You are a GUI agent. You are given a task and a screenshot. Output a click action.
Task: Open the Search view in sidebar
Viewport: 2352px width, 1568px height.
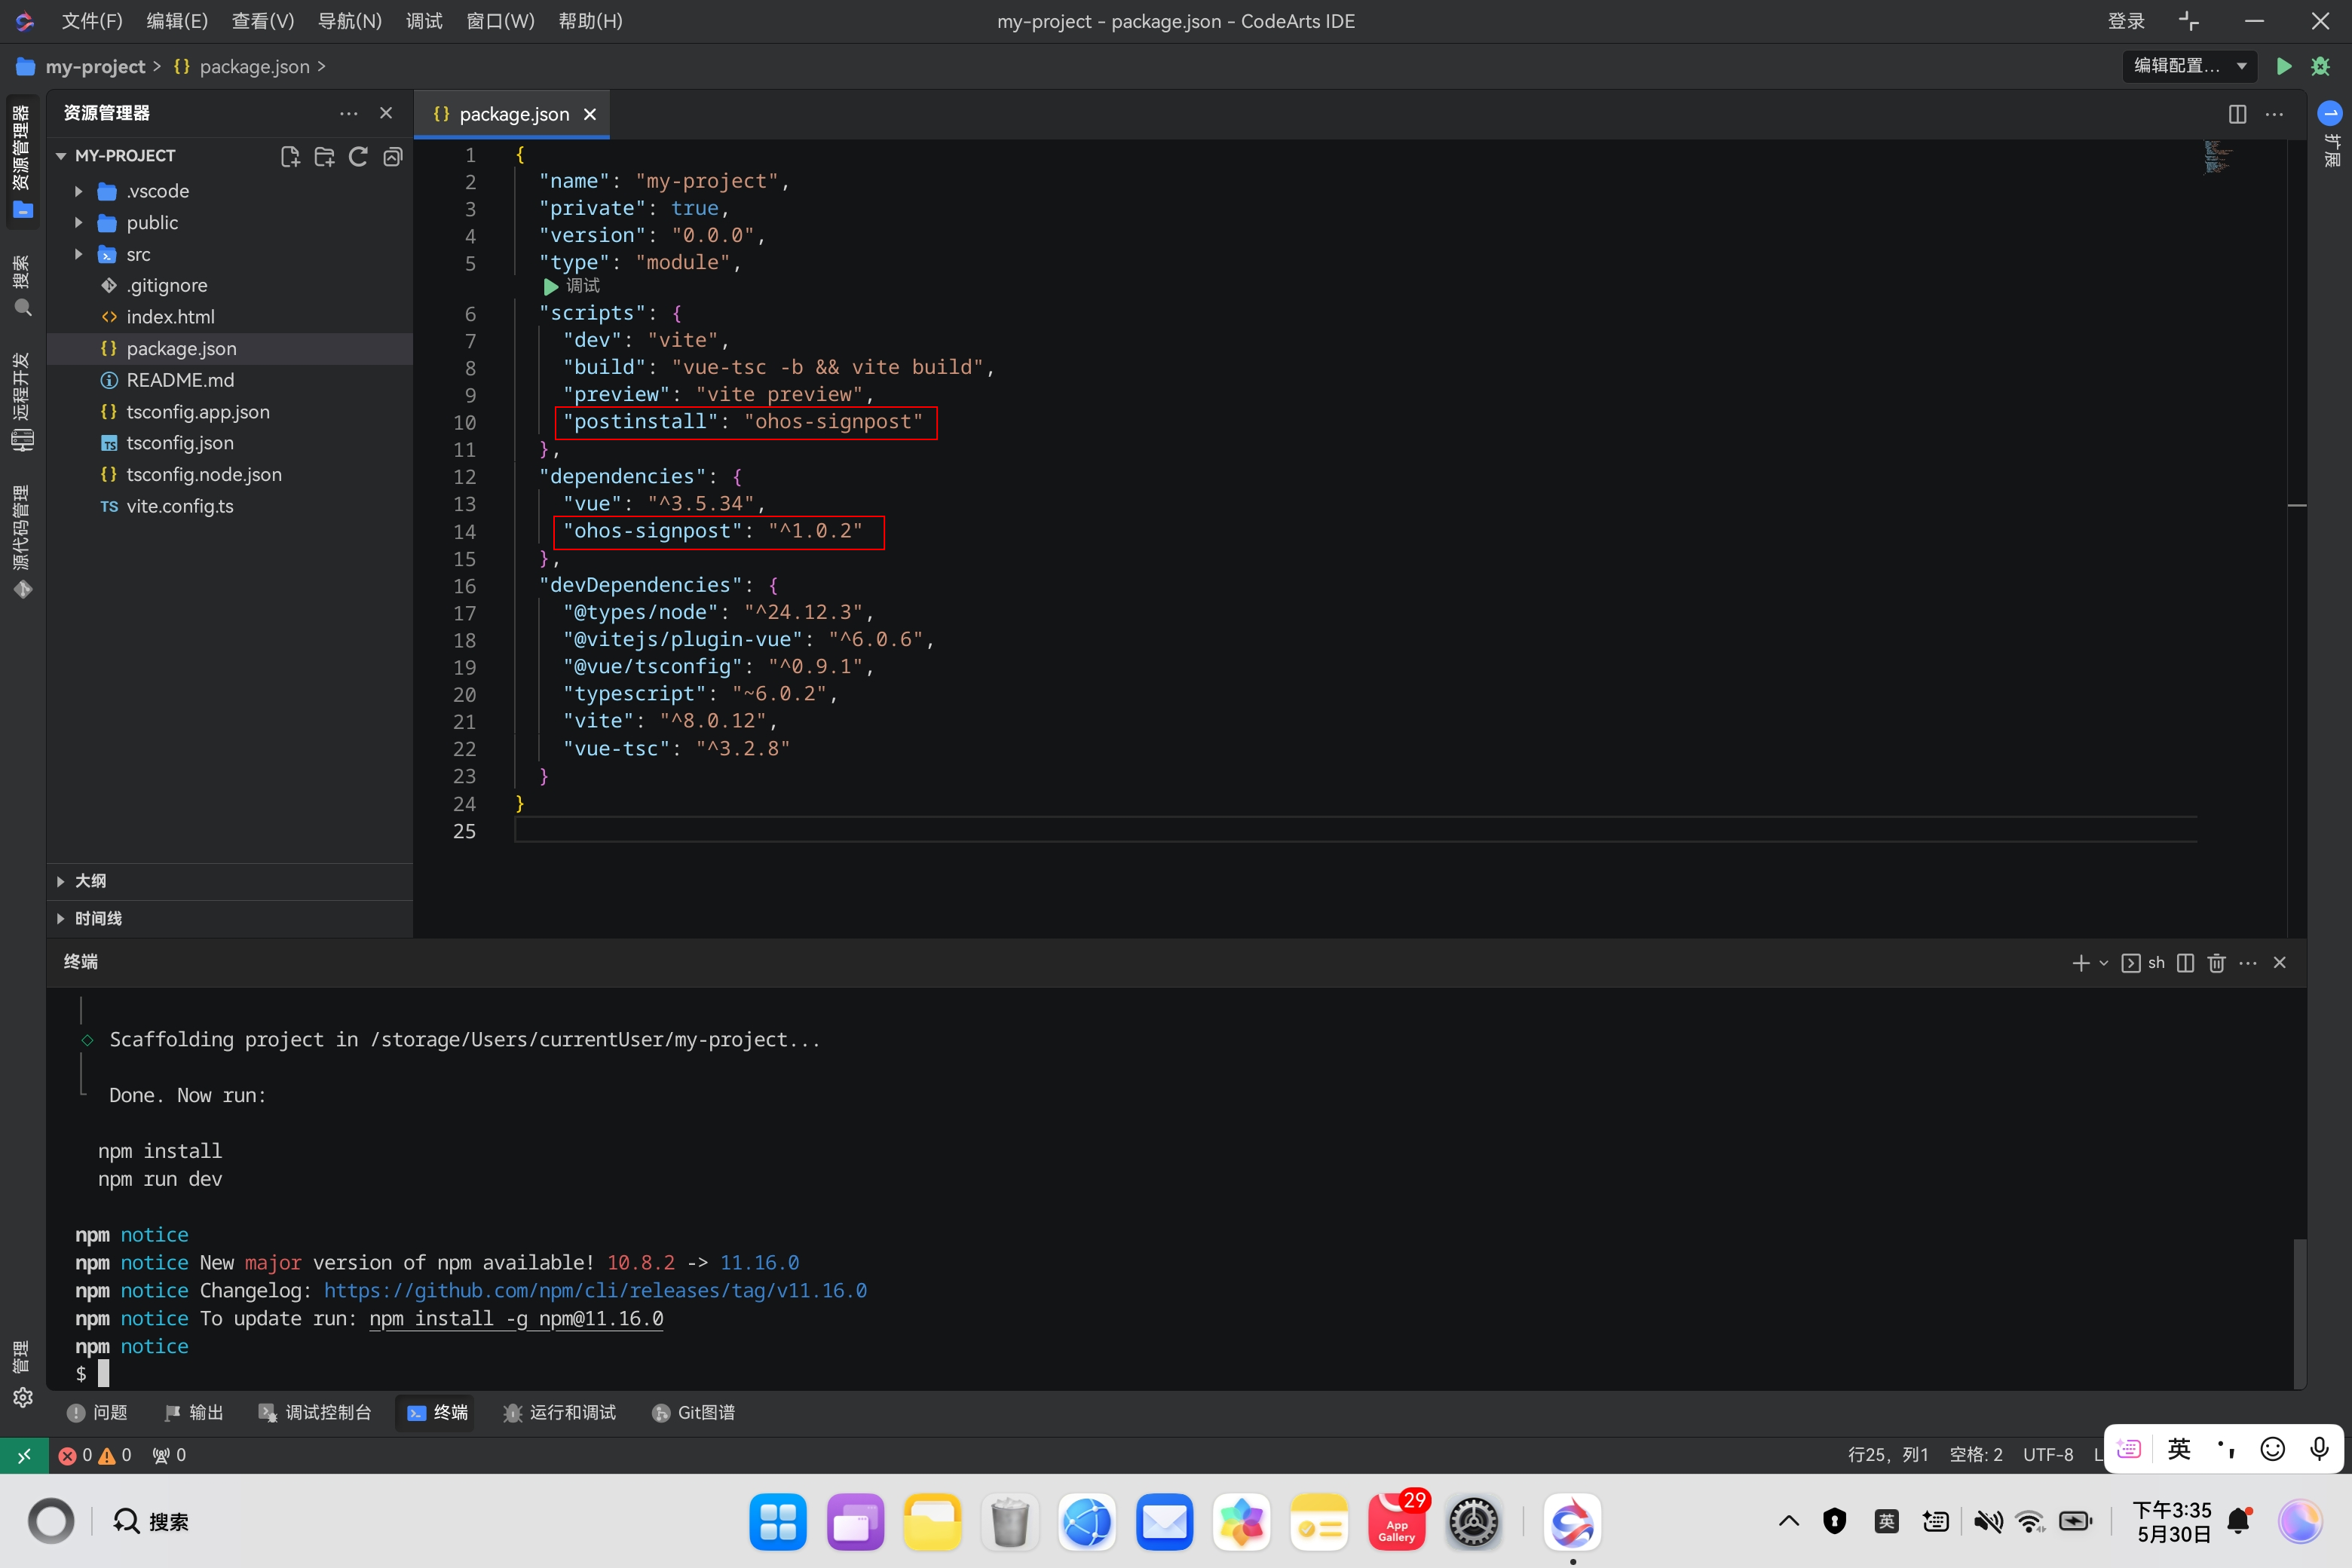[x=22, y=285]
